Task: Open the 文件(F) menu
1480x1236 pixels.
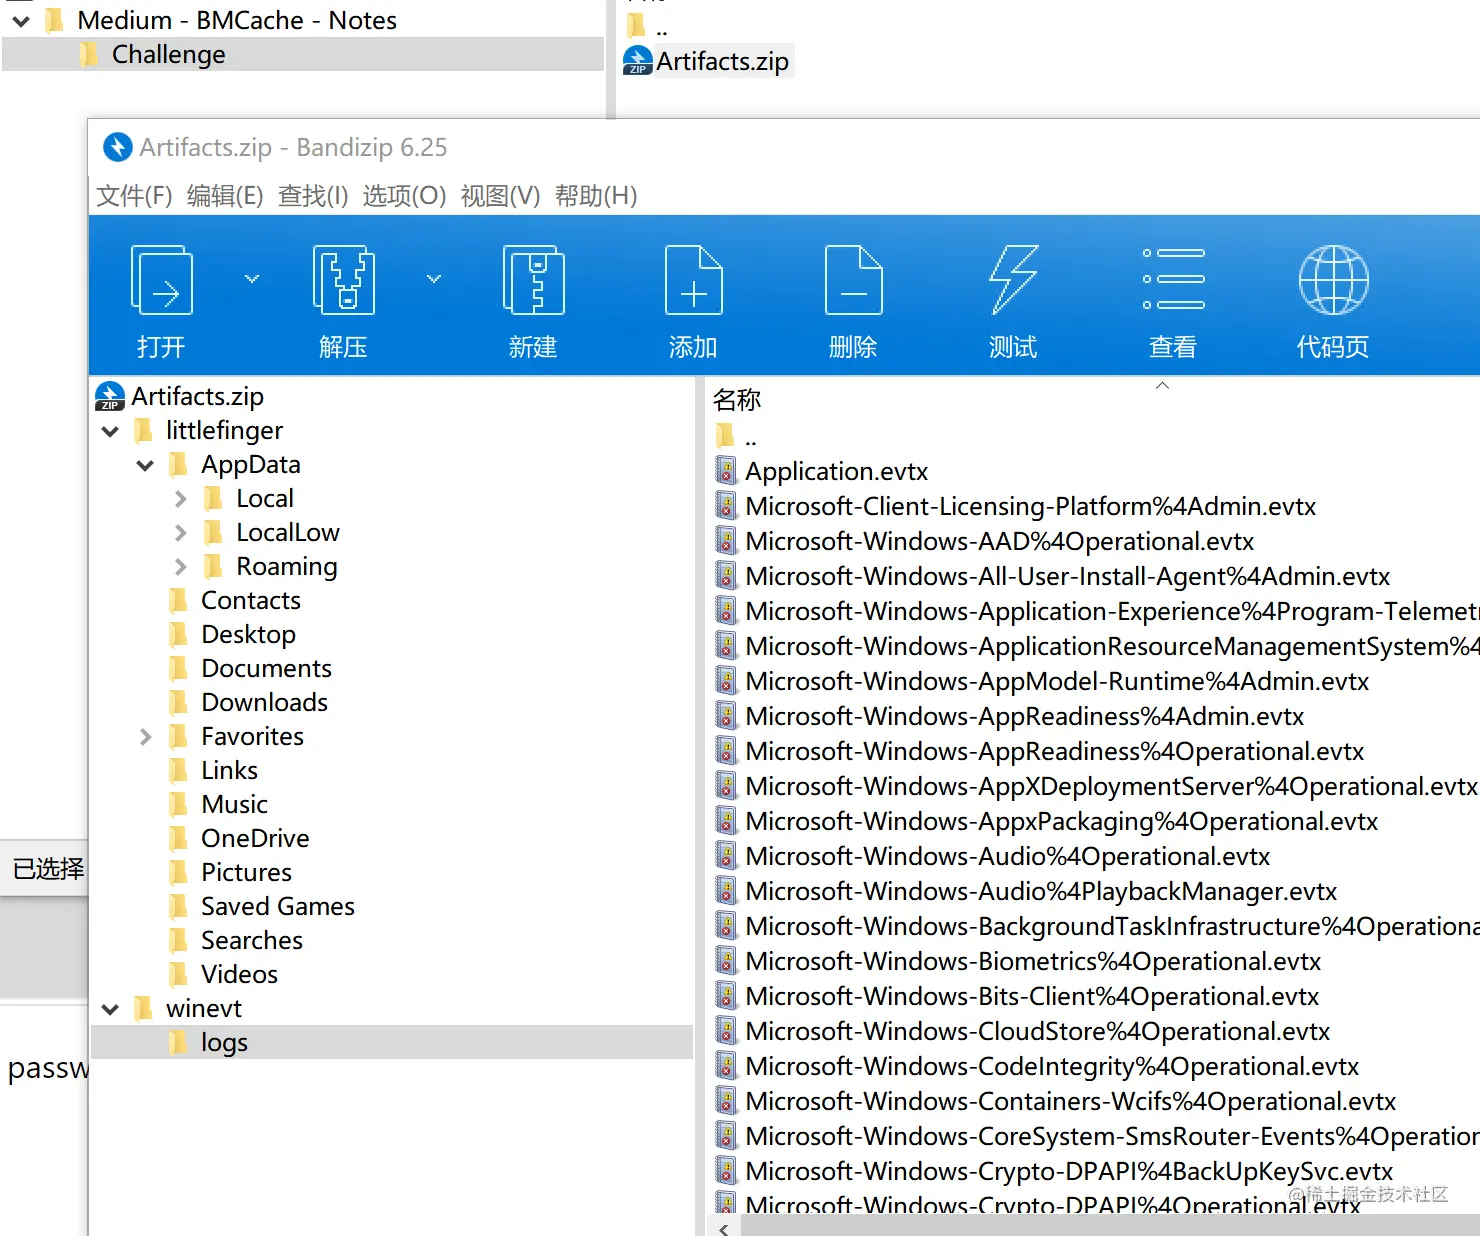Action: point(134,195)
